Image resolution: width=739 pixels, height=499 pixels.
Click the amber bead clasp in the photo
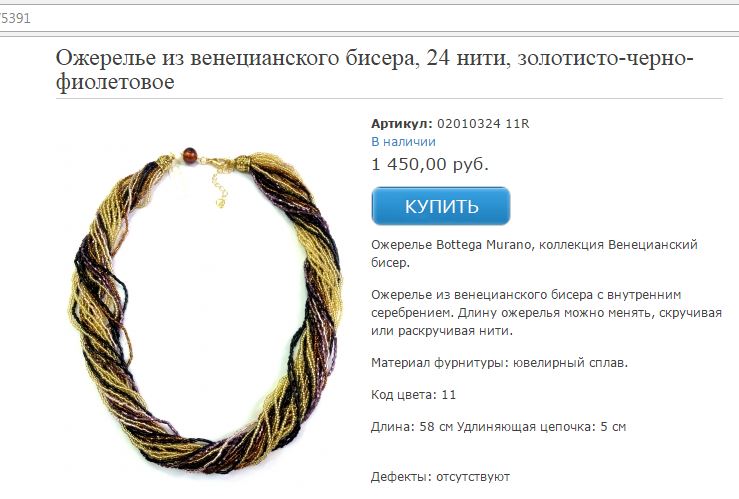[x=190, y=154]
